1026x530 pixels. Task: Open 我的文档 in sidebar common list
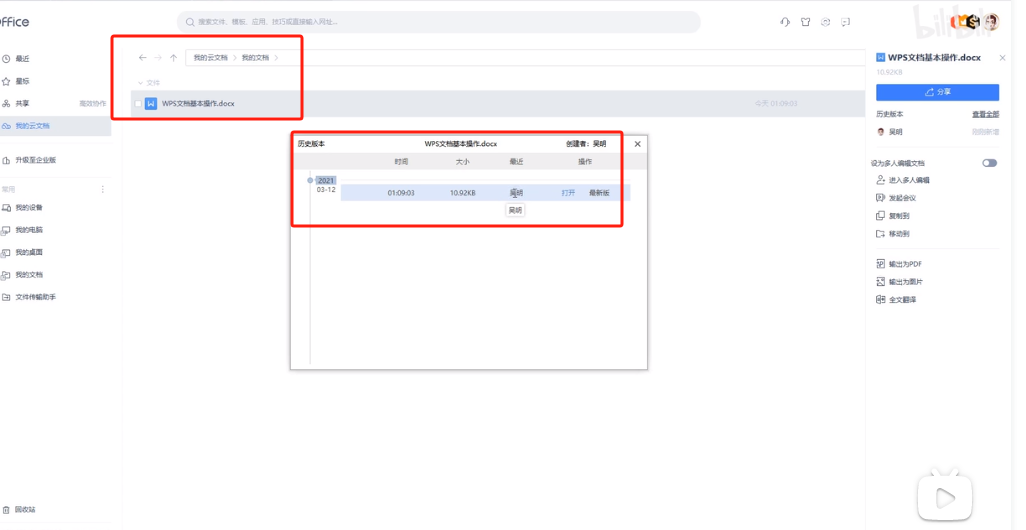(29, 275)
